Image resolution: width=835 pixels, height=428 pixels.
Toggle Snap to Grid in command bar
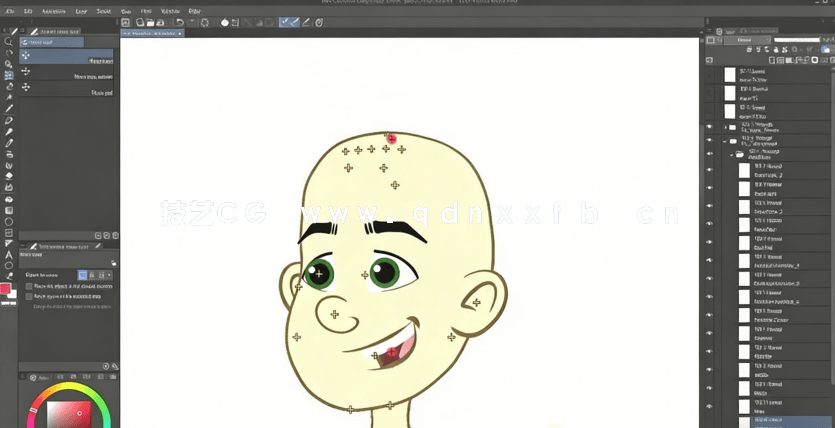click(x=306, y=22)
